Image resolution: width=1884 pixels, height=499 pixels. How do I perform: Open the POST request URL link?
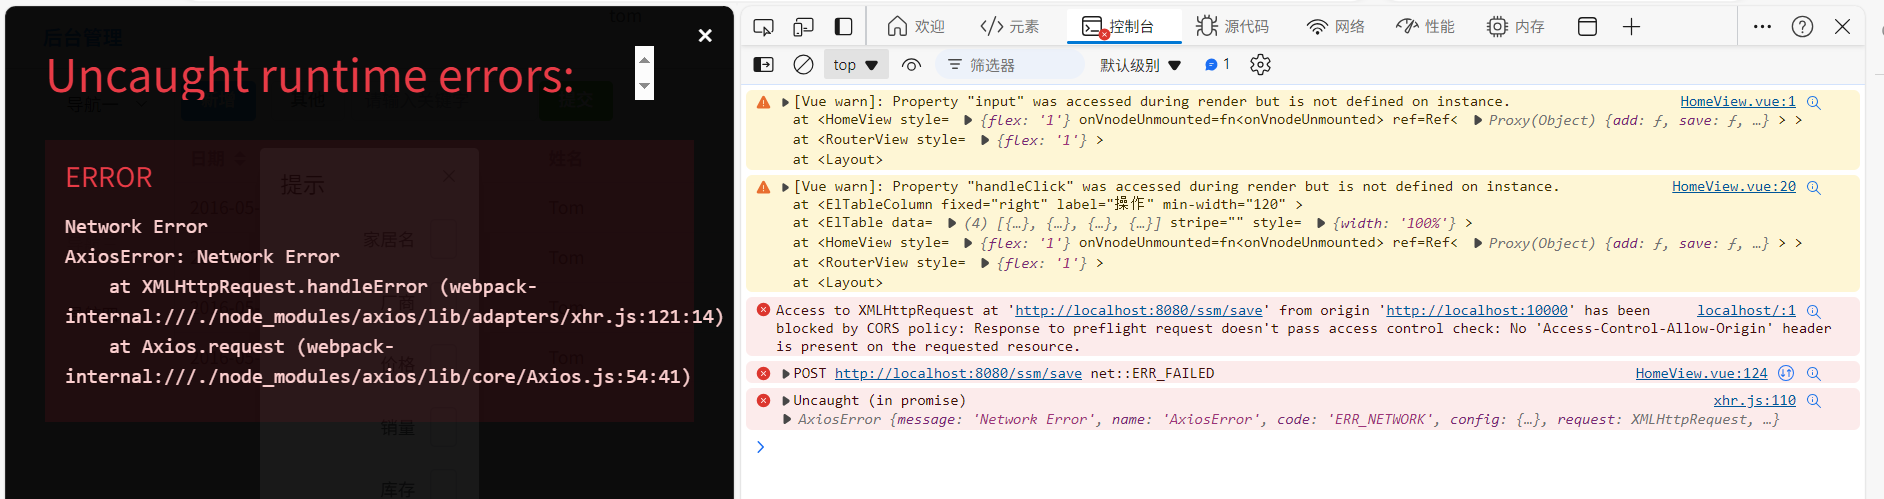pos(958,374)
